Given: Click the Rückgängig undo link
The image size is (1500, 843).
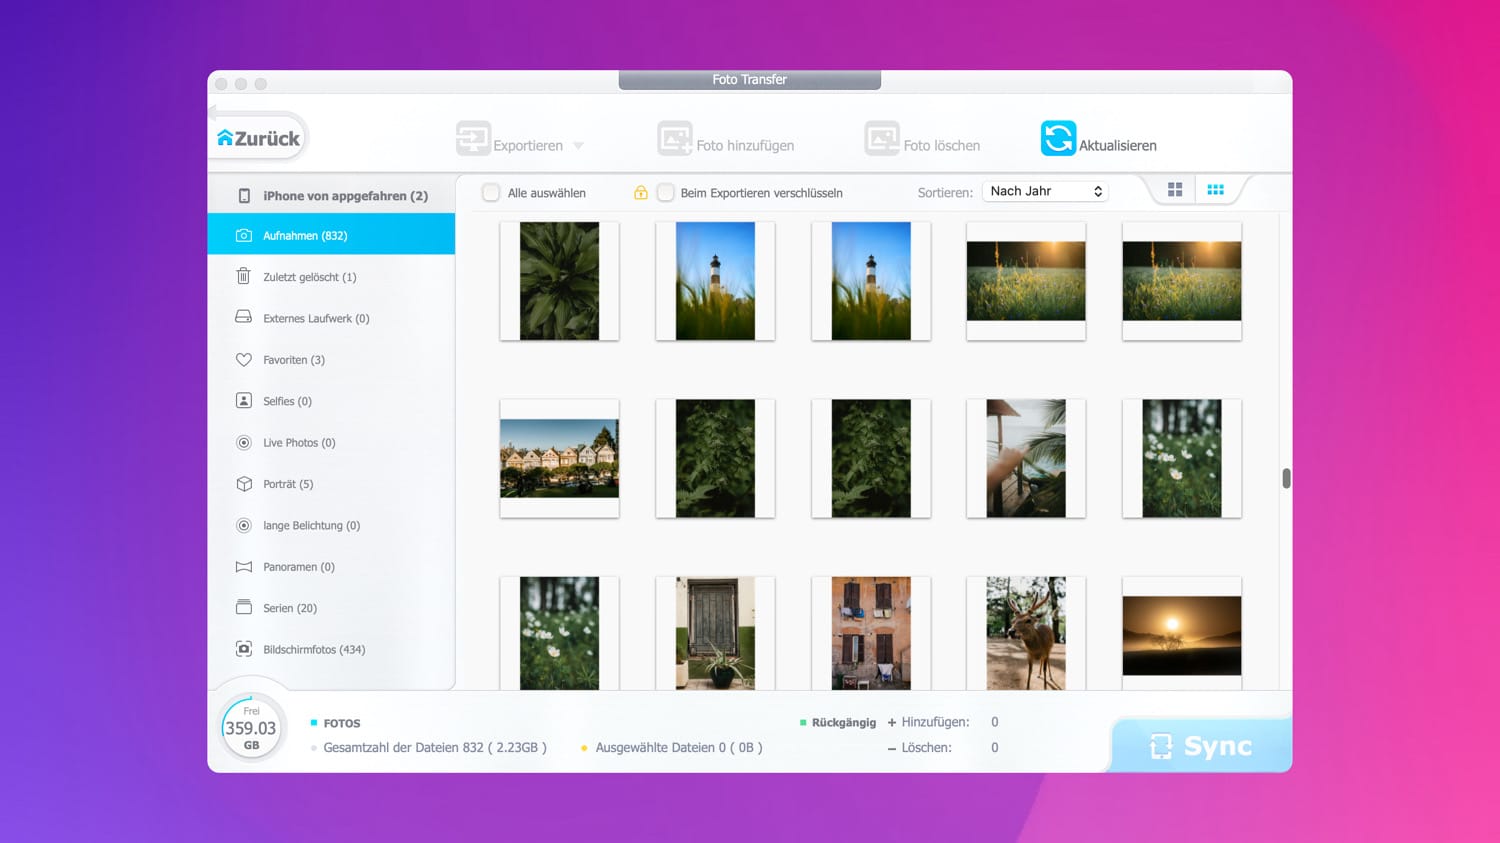Looking at the screenshot, I should (843, 723).
